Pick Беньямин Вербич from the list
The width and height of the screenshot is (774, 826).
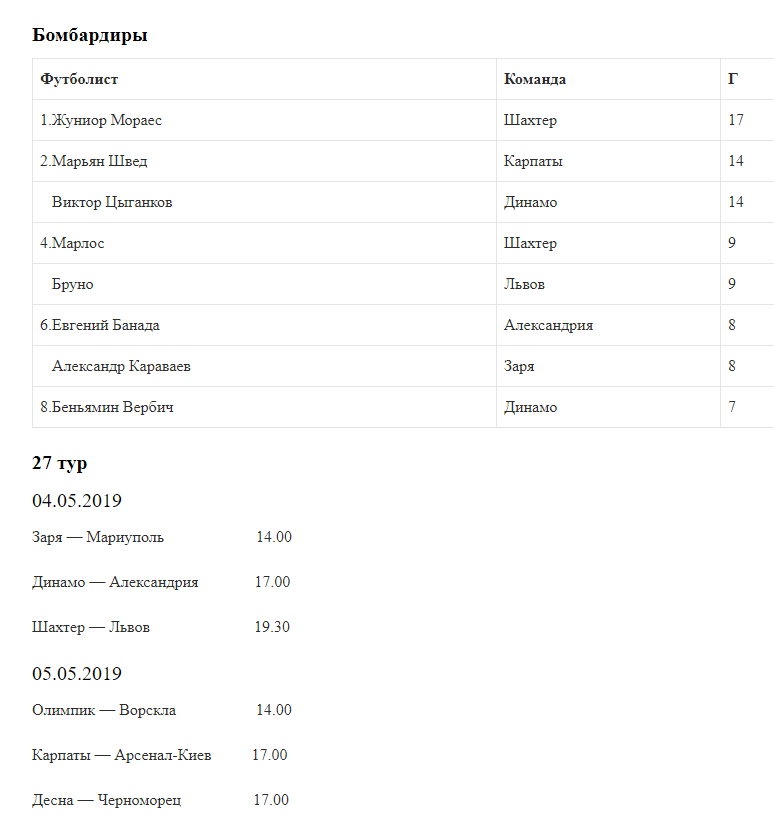click(x=107, y=407)
